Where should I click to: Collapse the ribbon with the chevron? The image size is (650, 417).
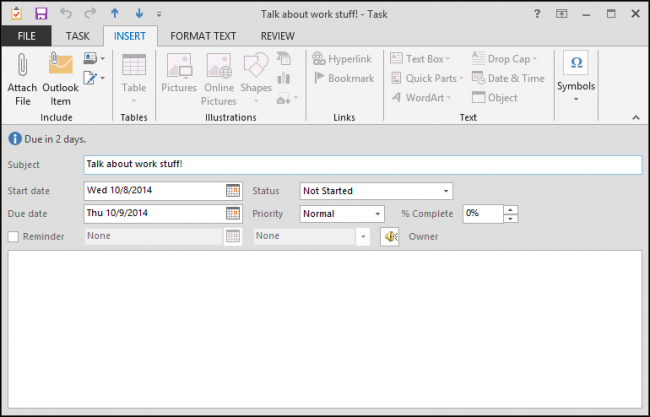[x=636, y=118]
